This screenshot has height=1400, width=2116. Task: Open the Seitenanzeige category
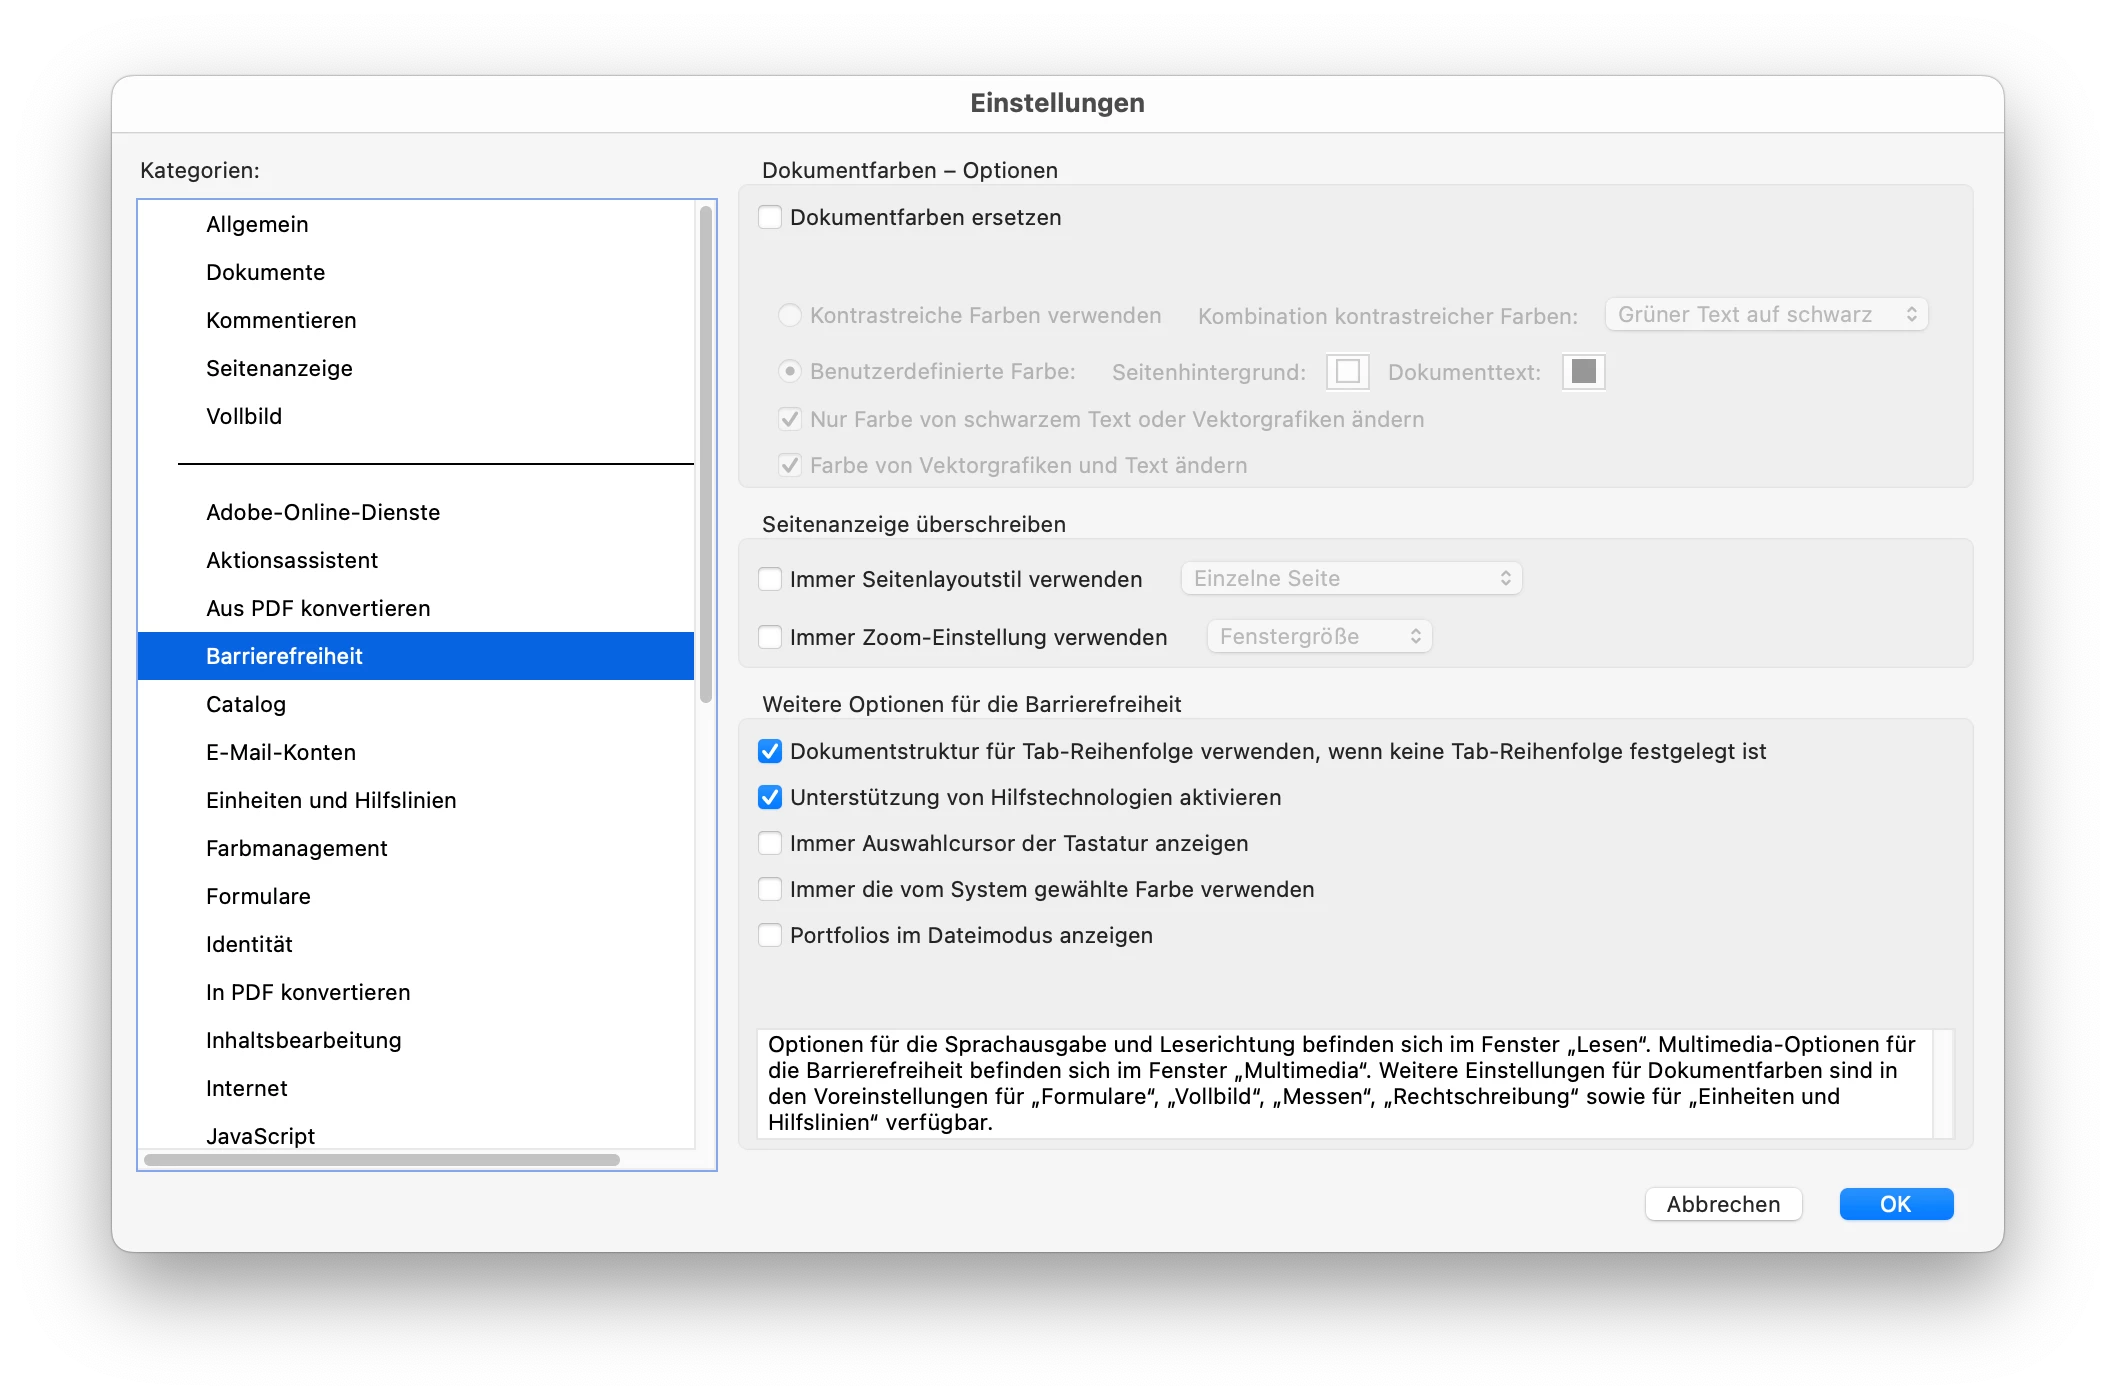(279, 369)
